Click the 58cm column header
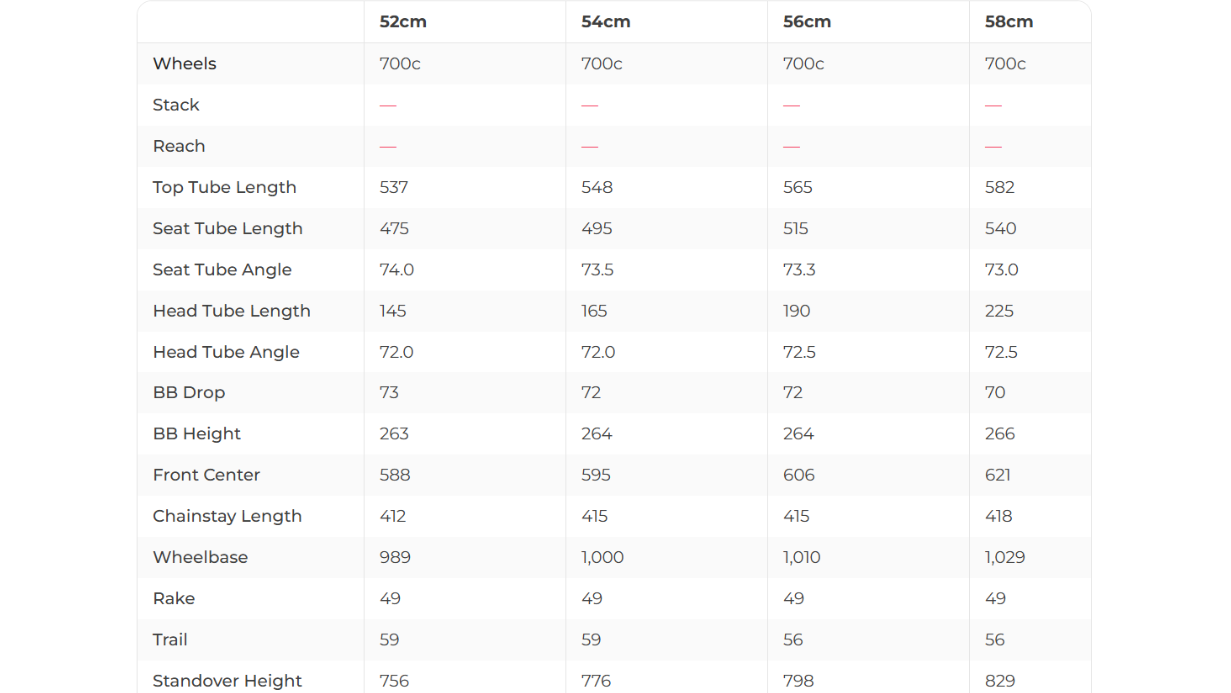 [1008, 22]
